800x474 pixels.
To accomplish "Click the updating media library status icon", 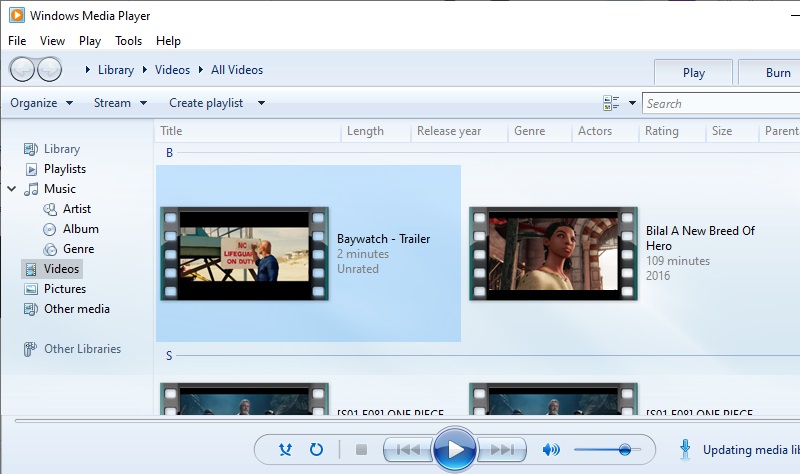I will [x=685, y=450].
